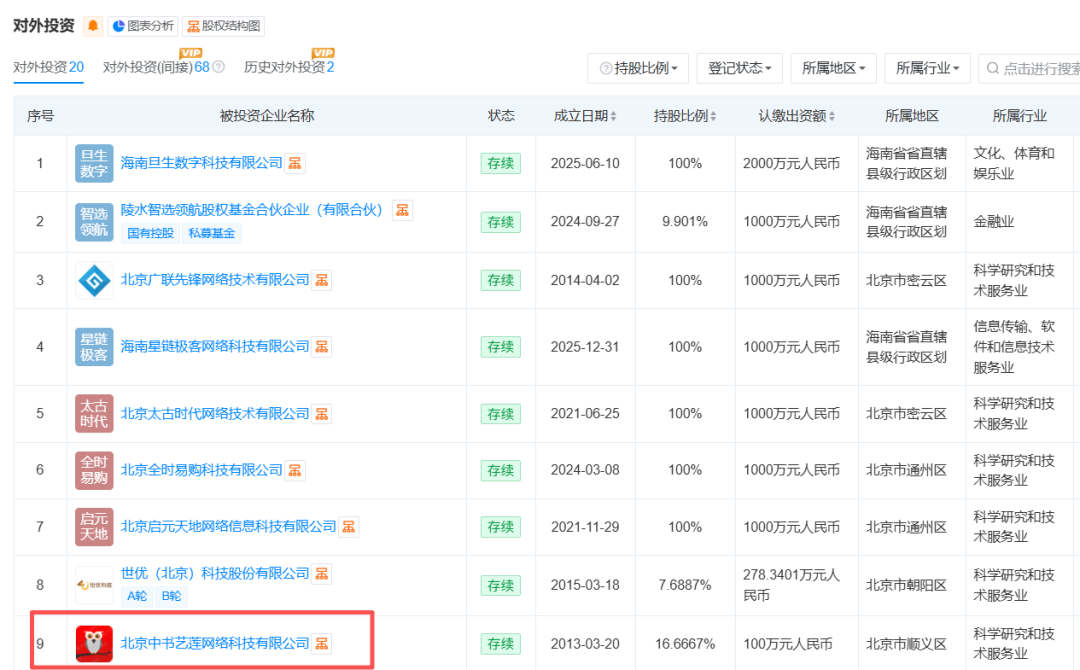1080x670 pixels.
Task: Click the 旦生数字 company logo
Action: (93, 163)
